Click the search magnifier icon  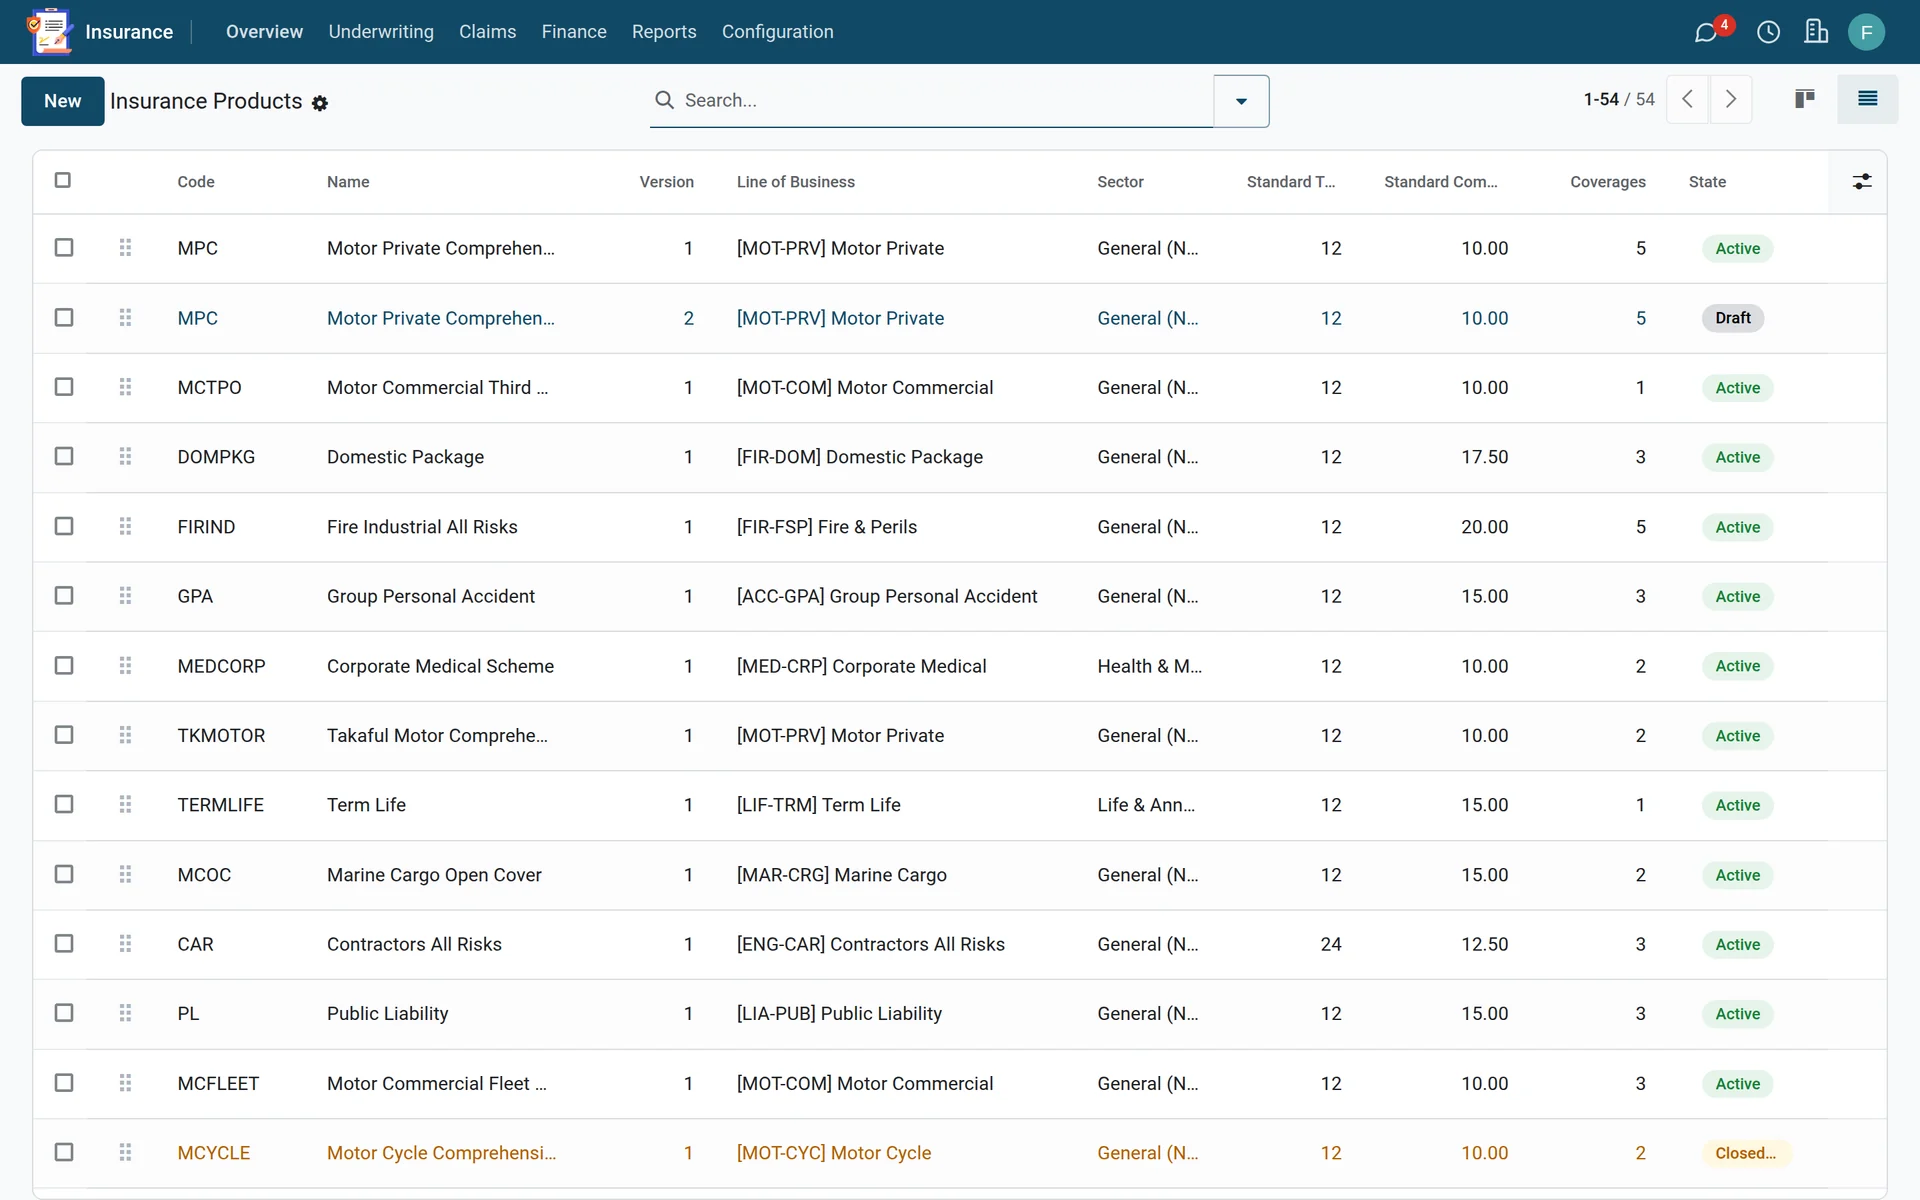664,100
